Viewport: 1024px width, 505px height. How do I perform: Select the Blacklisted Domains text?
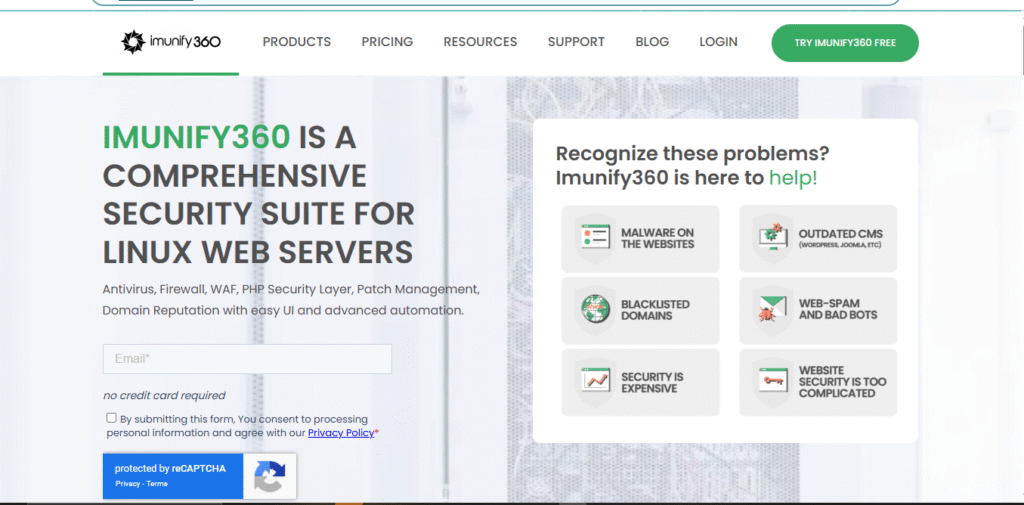click(x=655, y=310)
